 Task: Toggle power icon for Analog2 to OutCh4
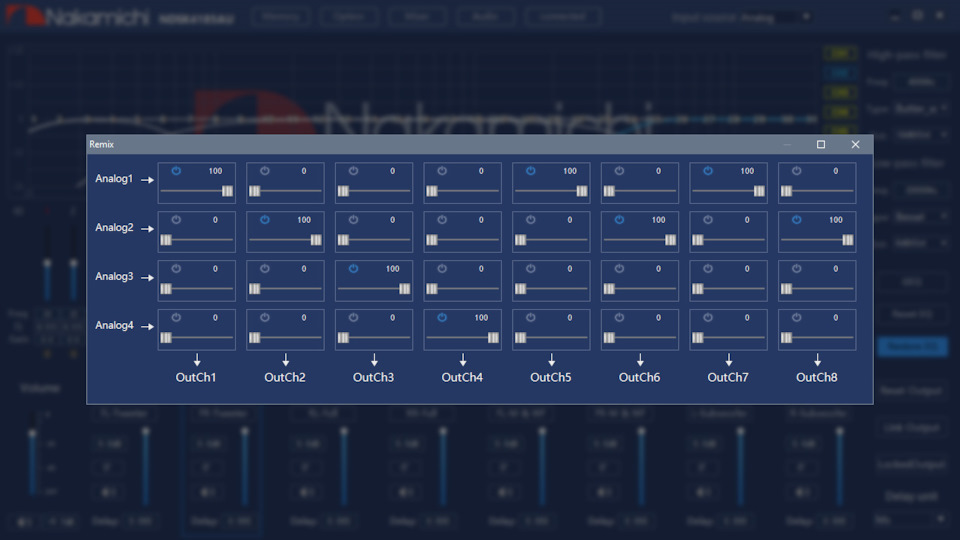click(442, 219)
